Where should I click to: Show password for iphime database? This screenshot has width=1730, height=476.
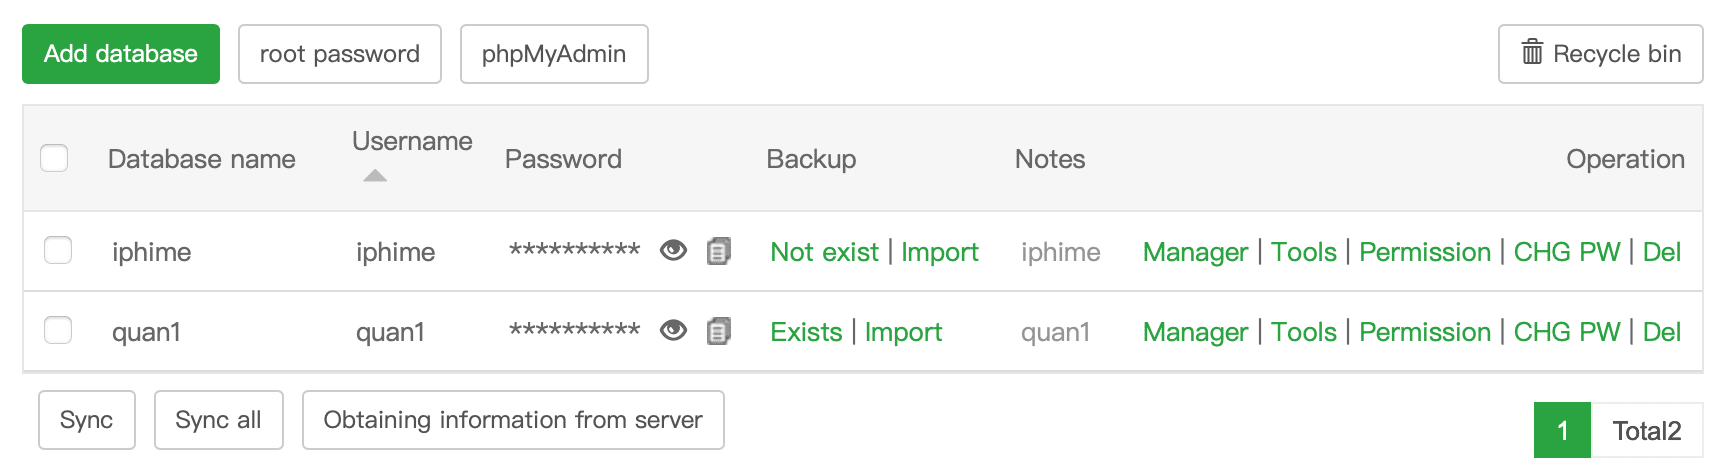(x=673, y=250)
